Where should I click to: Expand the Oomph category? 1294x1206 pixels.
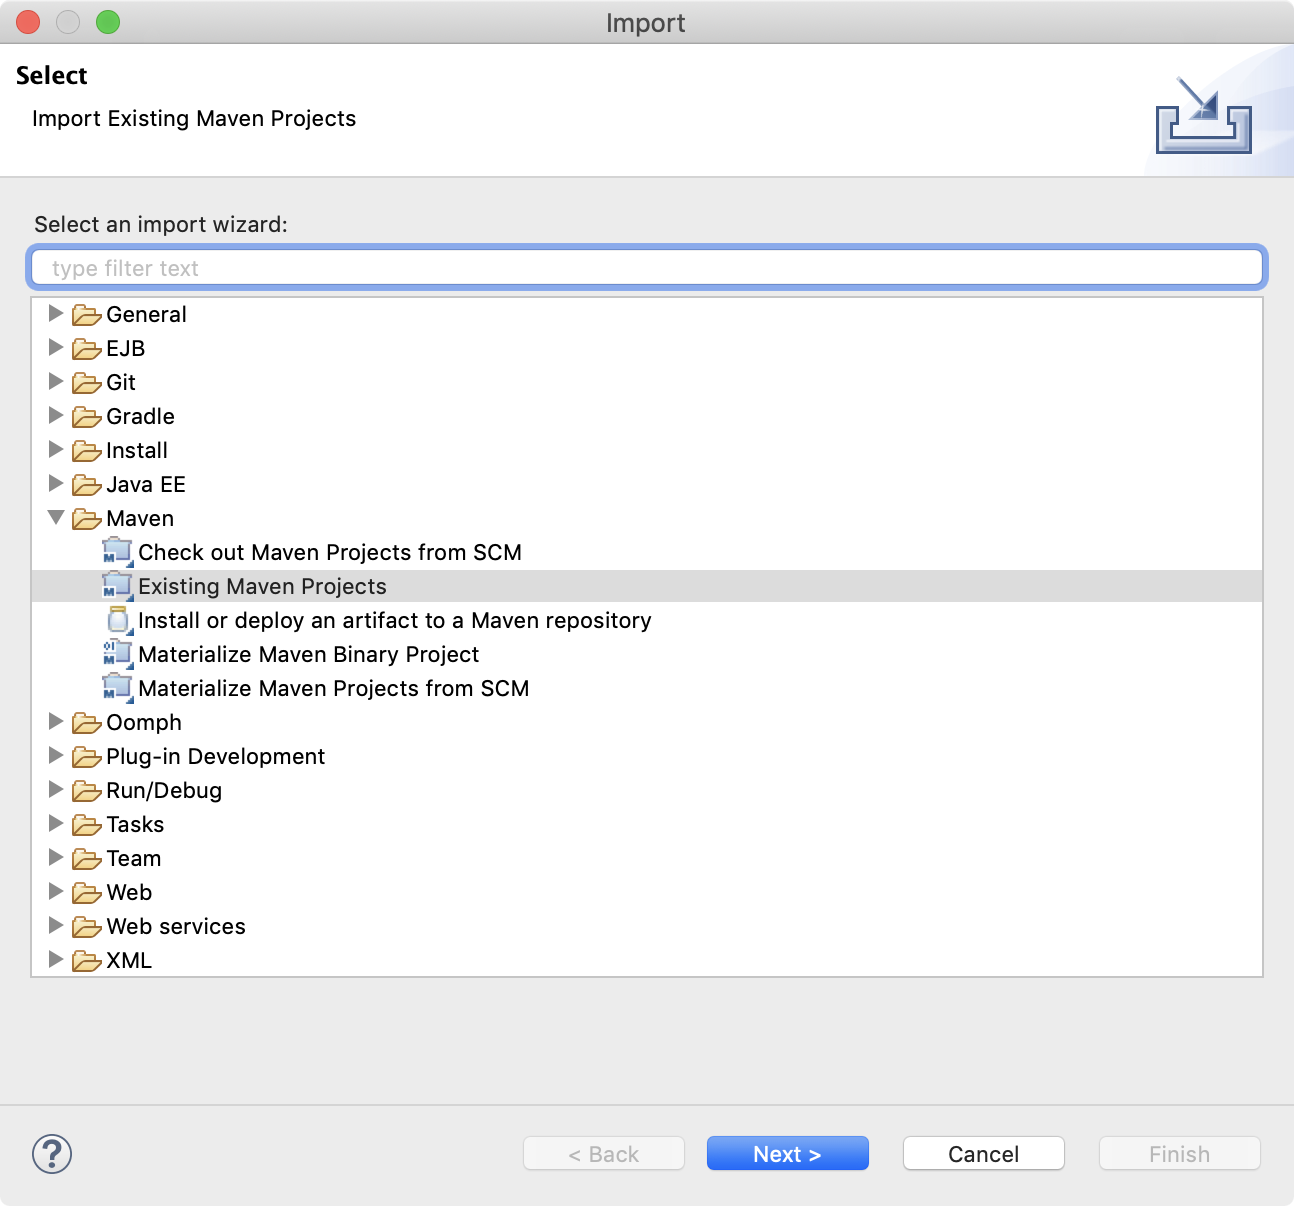pos(56,722)
